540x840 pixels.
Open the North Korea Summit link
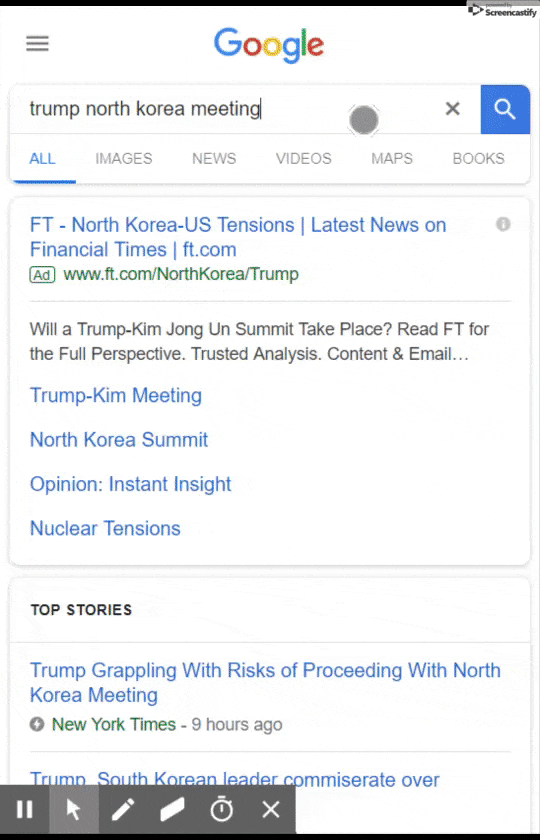click(x=119, y=440)
